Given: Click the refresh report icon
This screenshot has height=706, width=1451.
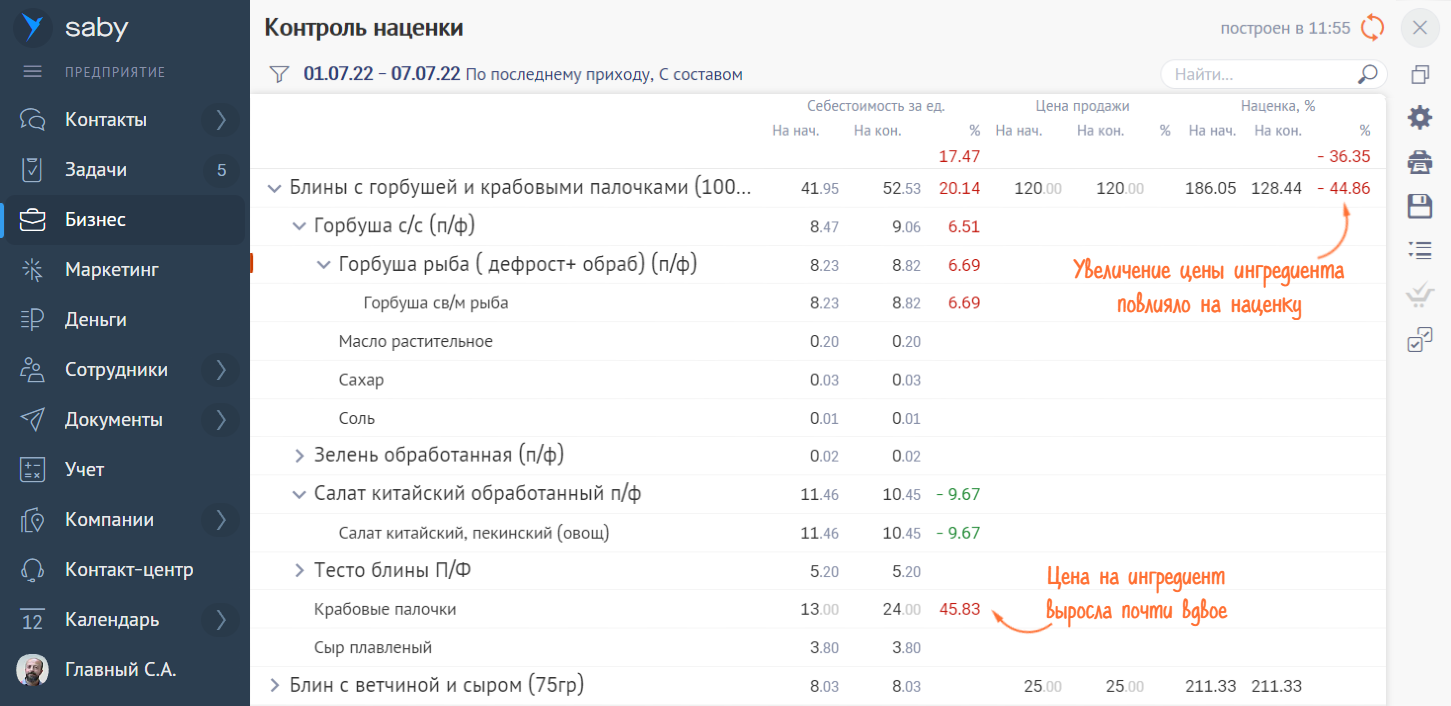Looking at the screenshot, I should click(1373, 28).
